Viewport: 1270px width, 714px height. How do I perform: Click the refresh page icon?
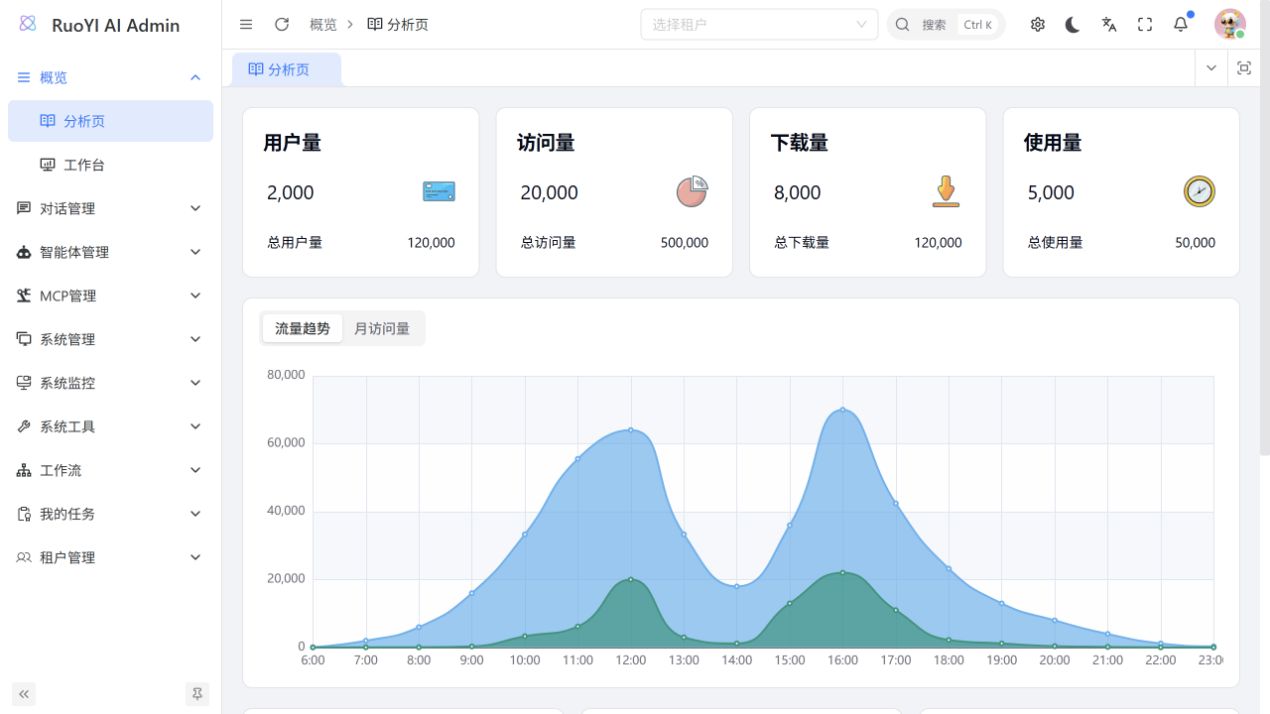pos(282,24)
